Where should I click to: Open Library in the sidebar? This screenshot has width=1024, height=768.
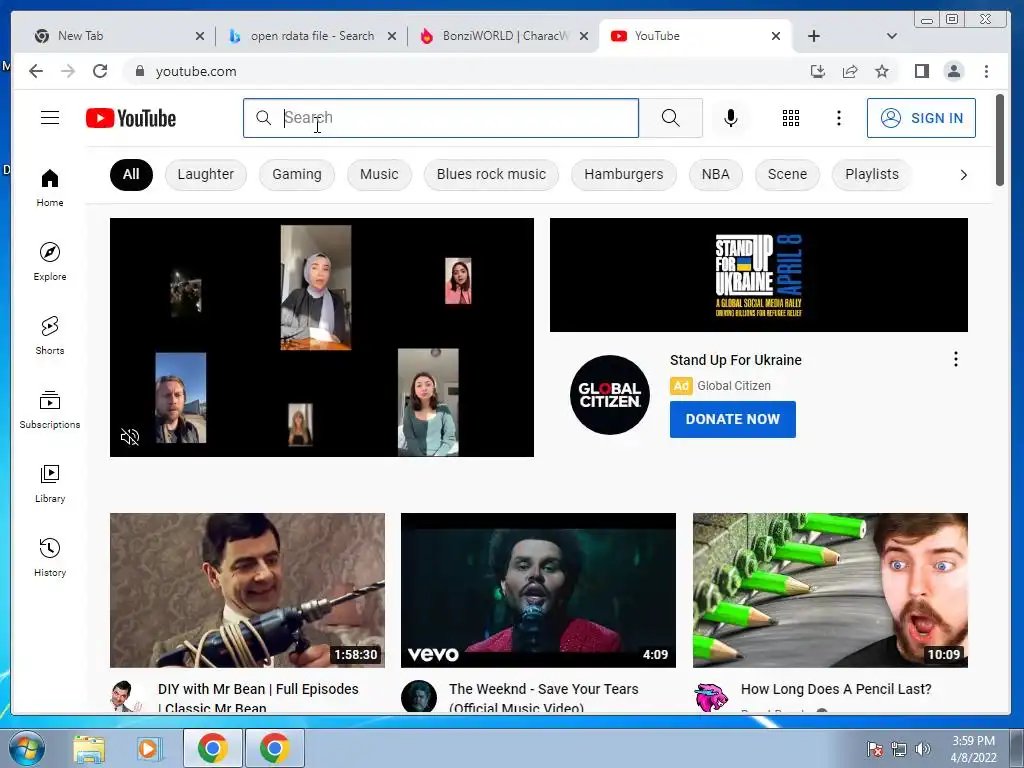click(x=50, y=483)
